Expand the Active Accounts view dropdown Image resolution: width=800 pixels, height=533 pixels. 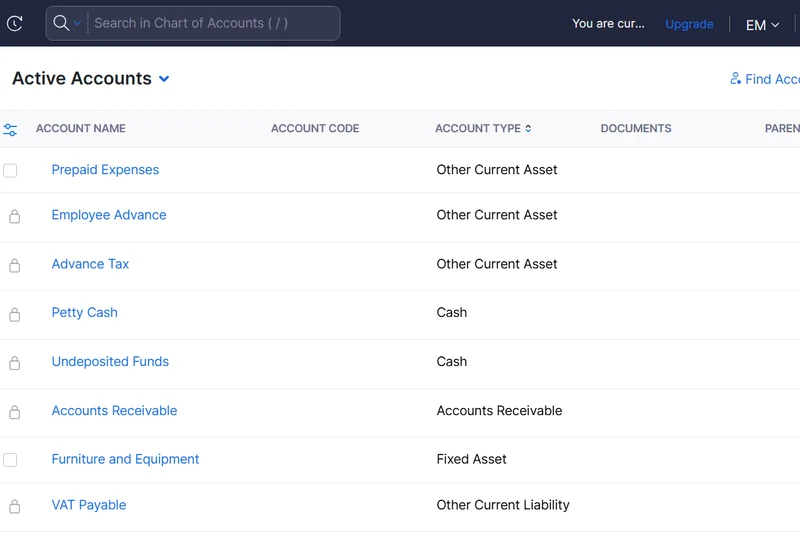[x=164, y=79]
